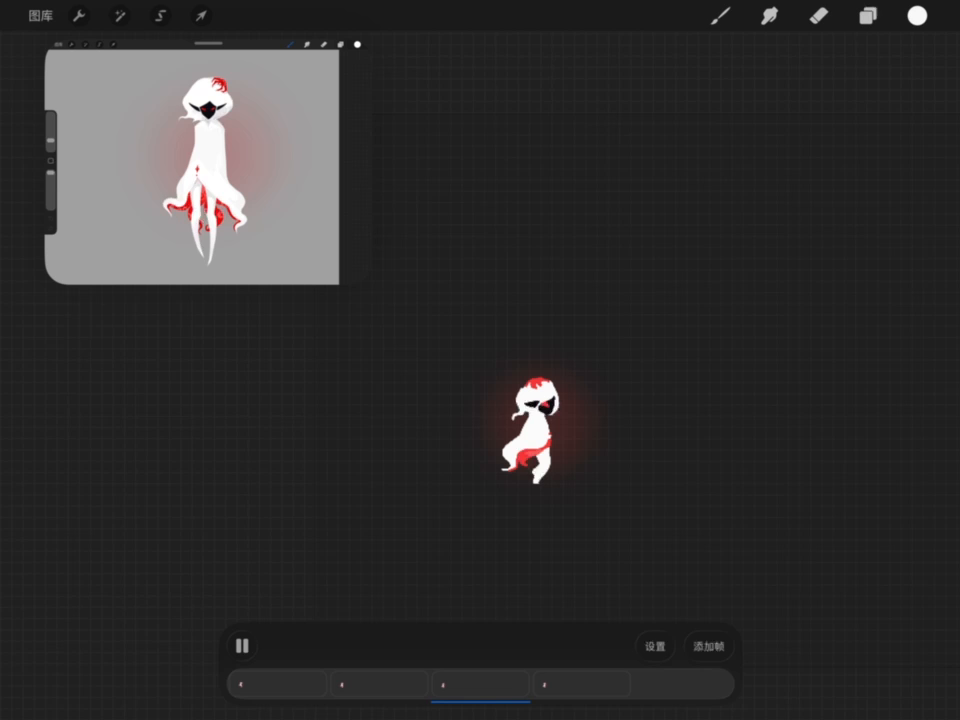This screenshot has width=960, height=720.
Task: Select the third highlighted timeline frame
Action: pyautogui.click(x=480, y=685)
